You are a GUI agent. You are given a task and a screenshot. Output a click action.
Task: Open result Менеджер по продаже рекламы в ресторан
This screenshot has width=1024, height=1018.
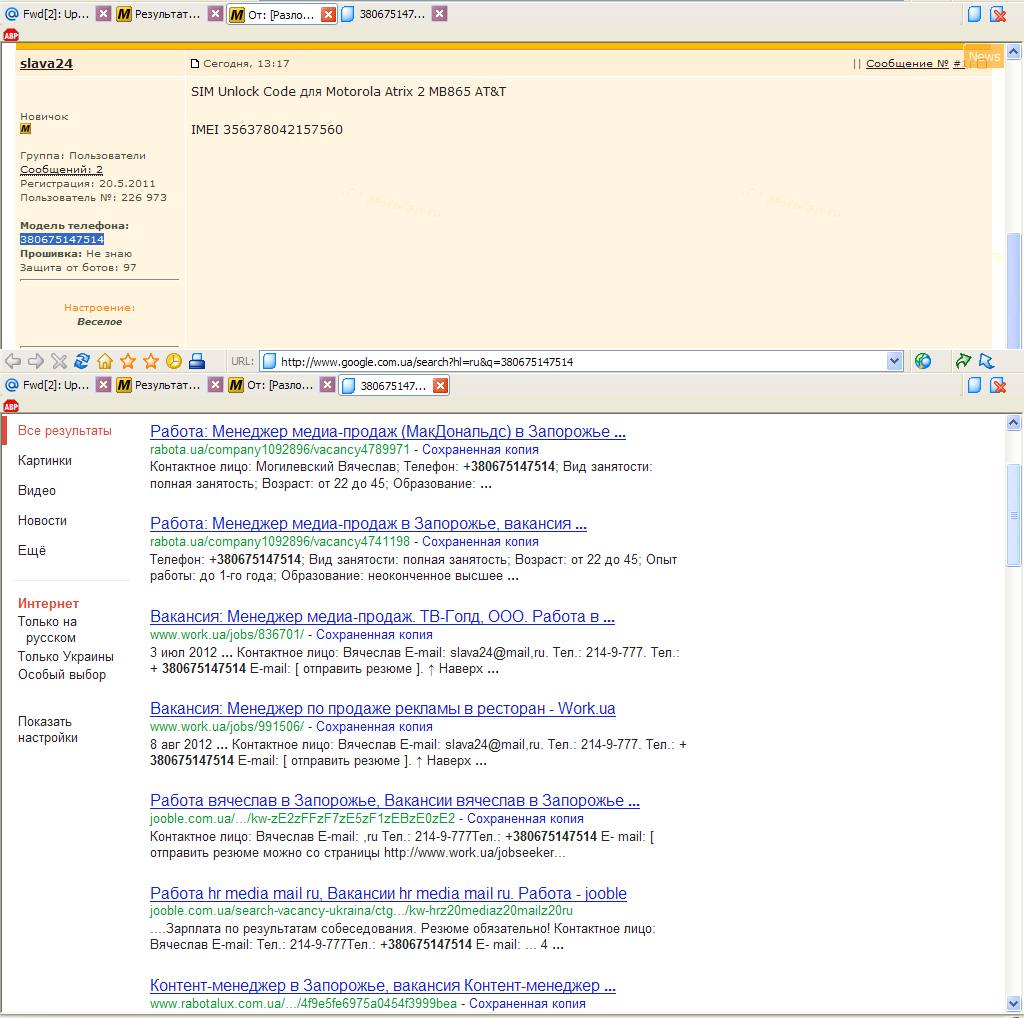coord(383,708)
